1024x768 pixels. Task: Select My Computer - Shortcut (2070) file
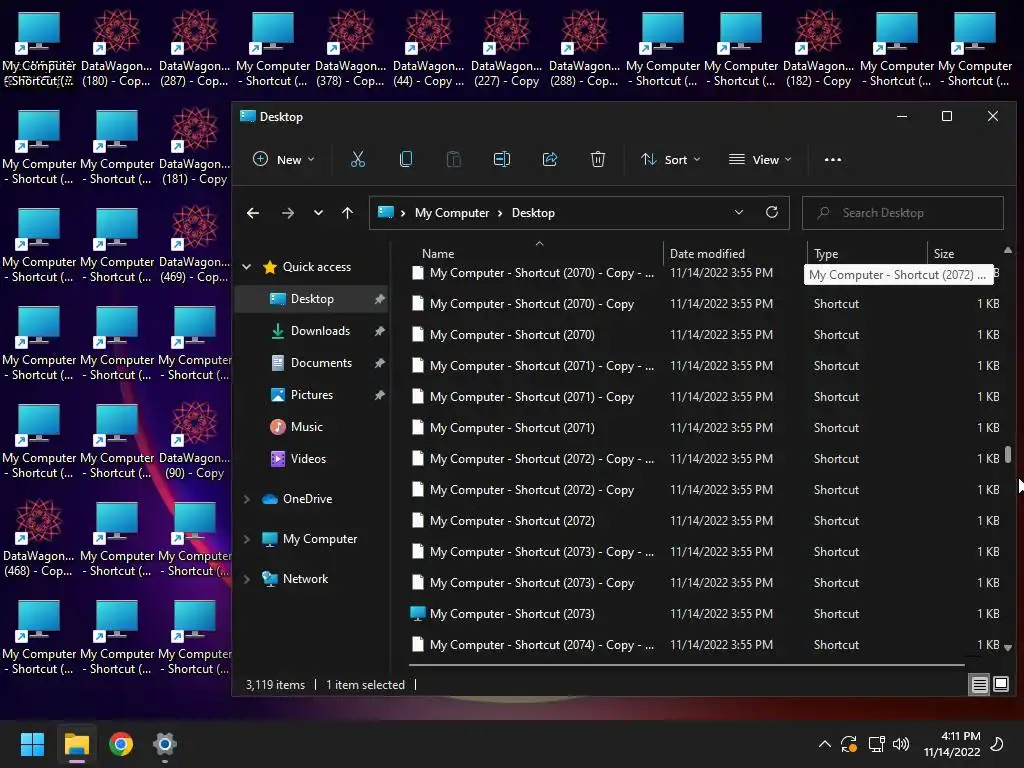(703, 334)
